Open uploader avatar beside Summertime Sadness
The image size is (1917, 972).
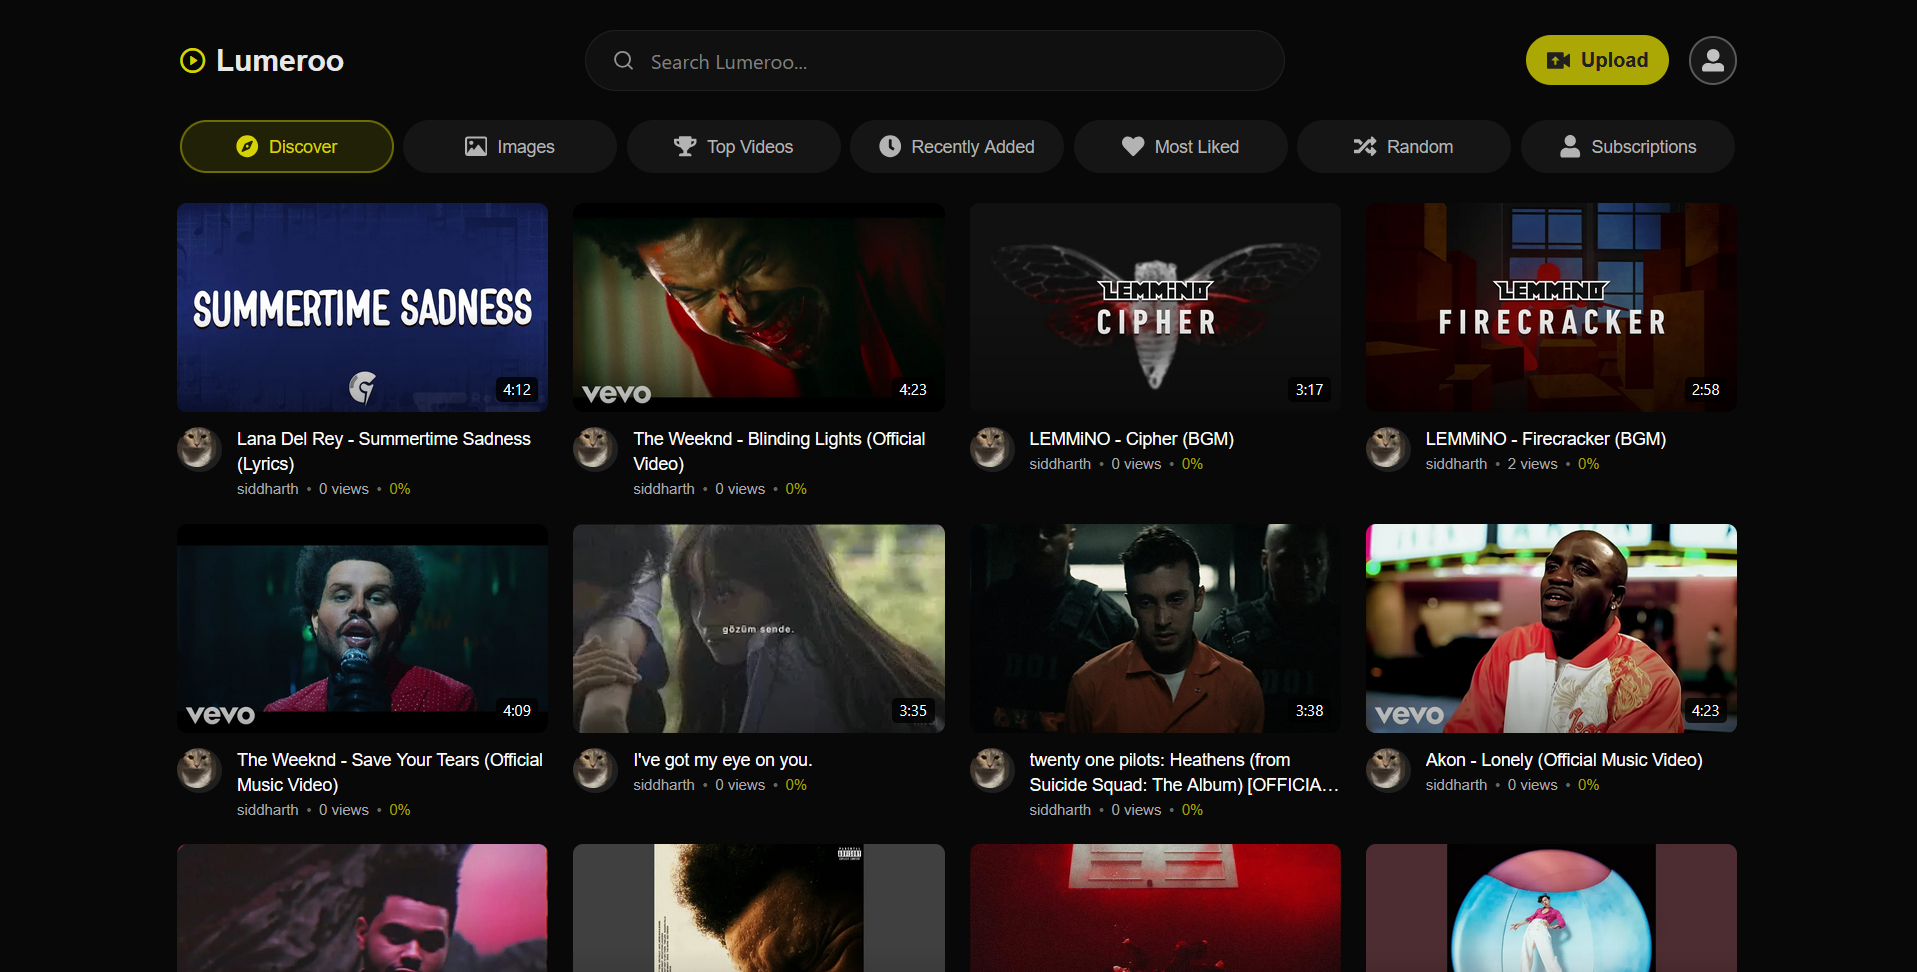coord(199,448)
